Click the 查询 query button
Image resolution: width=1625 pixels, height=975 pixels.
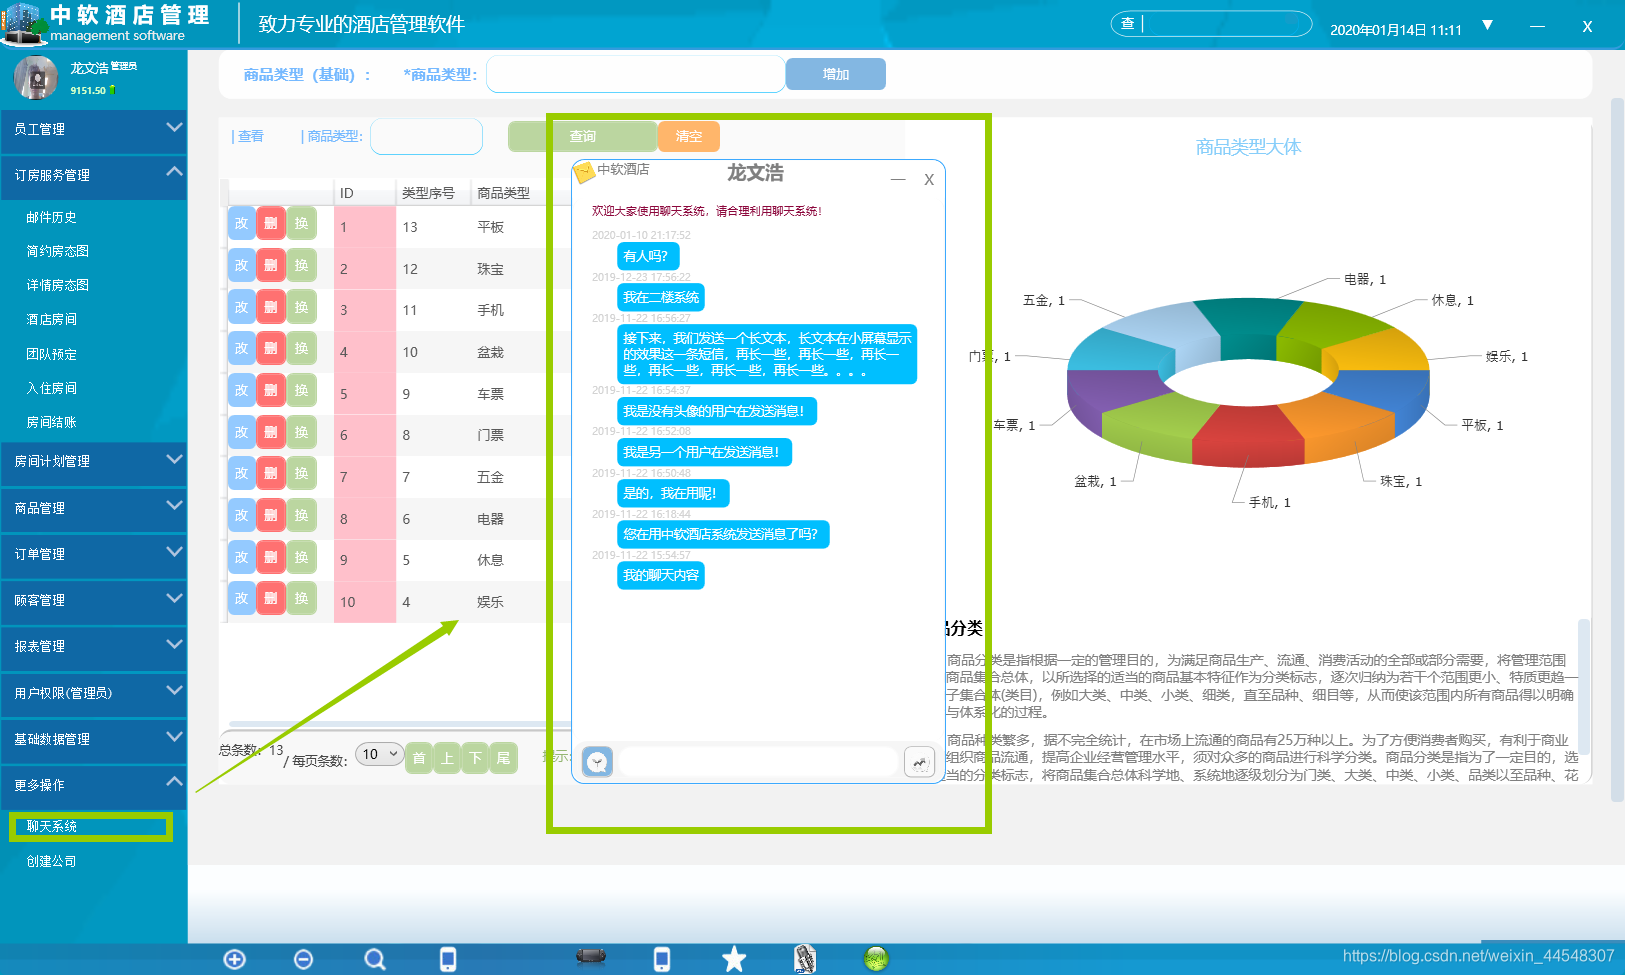(582, 136)
